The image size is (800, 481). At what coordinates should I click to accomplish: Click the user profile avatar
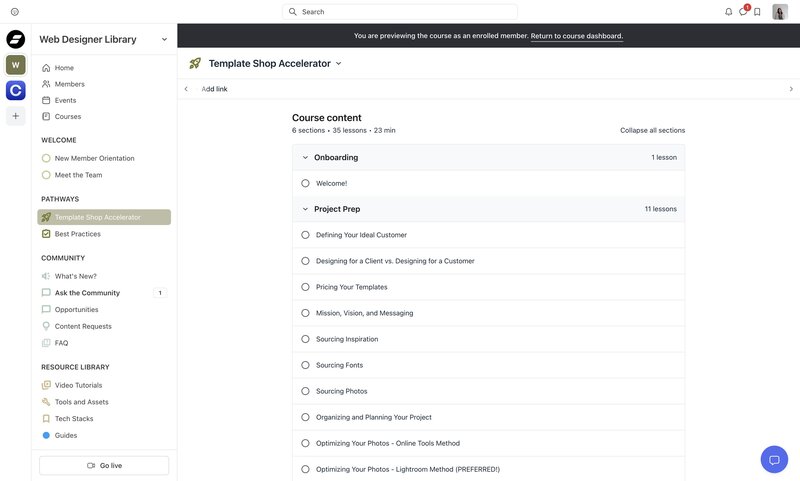click(780, 12)
